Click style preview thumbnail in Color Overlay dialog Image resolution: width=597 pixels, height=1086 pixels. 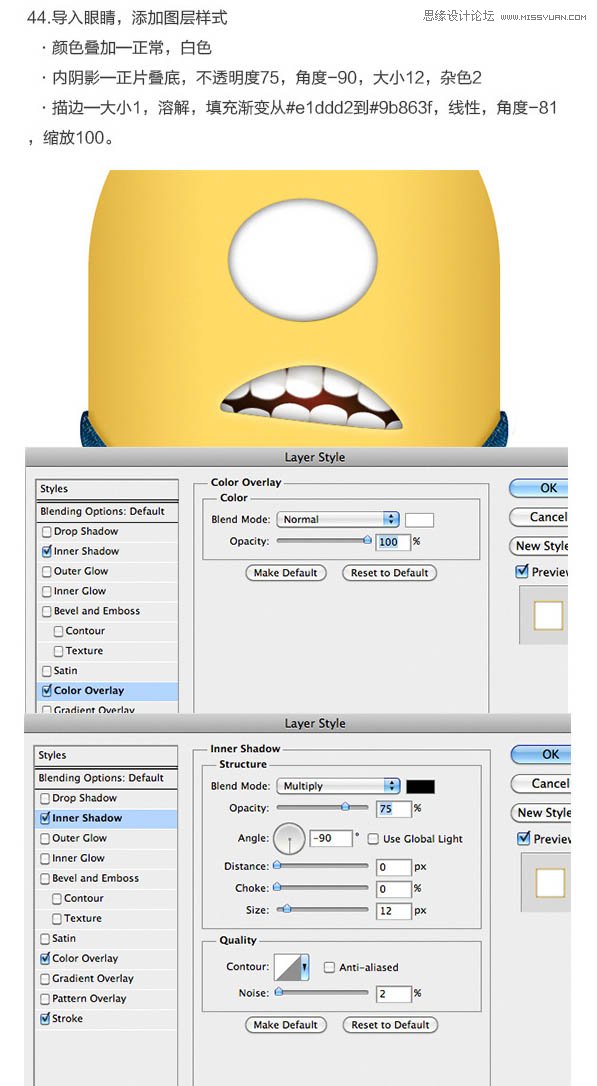pyautogui.click(x=548, y=615)
